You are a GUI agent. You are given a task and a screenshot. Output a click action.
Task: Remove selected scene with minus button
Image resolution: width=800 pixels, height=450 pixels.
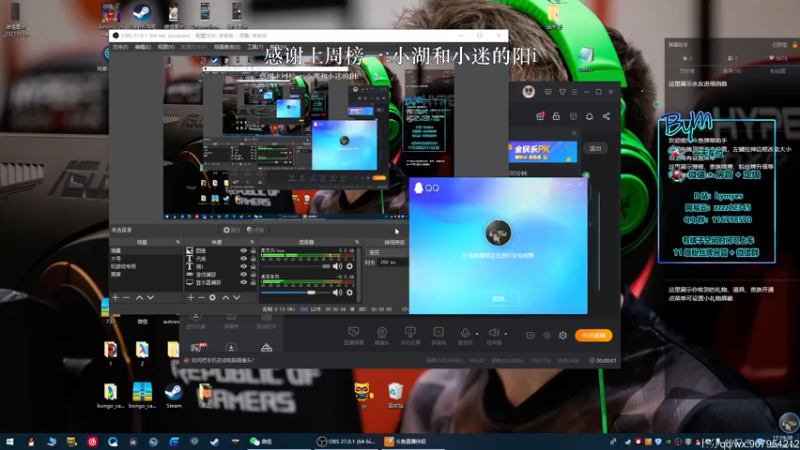click(126, 297)
